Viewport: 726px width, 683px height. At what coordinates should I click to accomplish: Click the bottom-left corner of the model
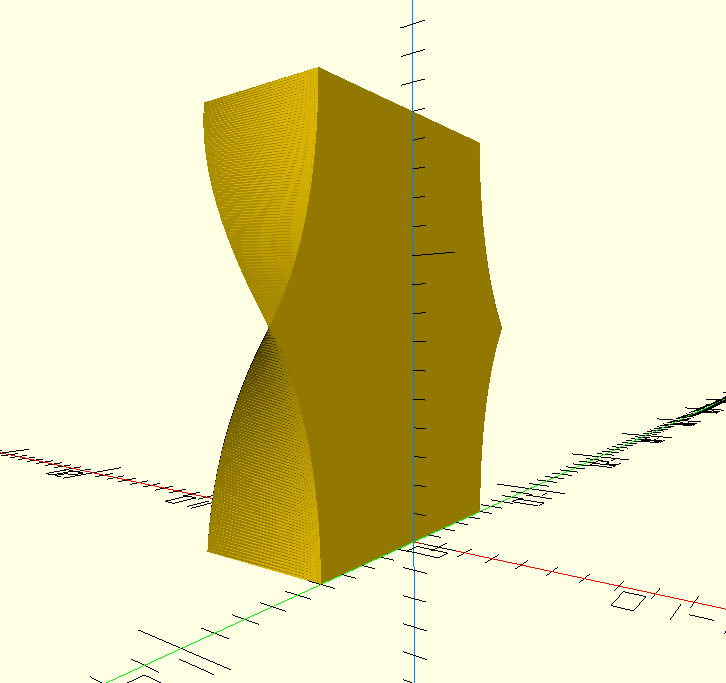pyautogui.click(x=208, y=550)
